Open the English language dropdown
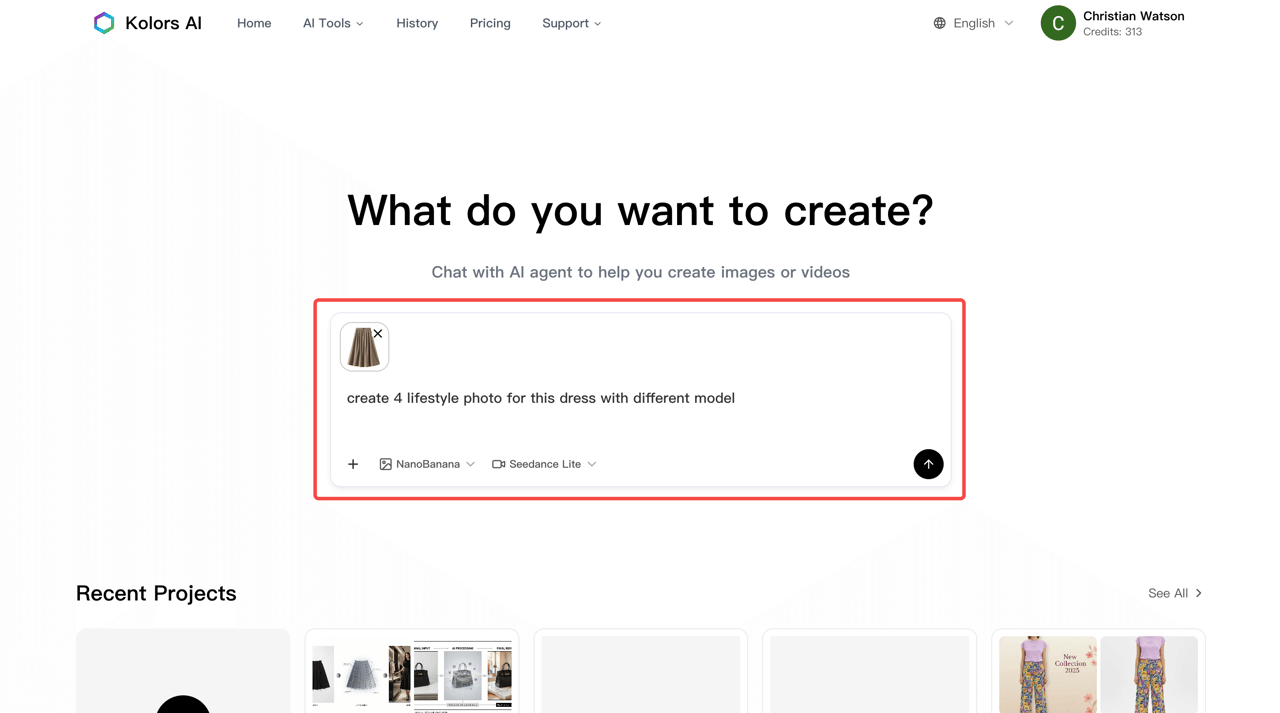1280x713 pixels. click(x=974, y=23)
